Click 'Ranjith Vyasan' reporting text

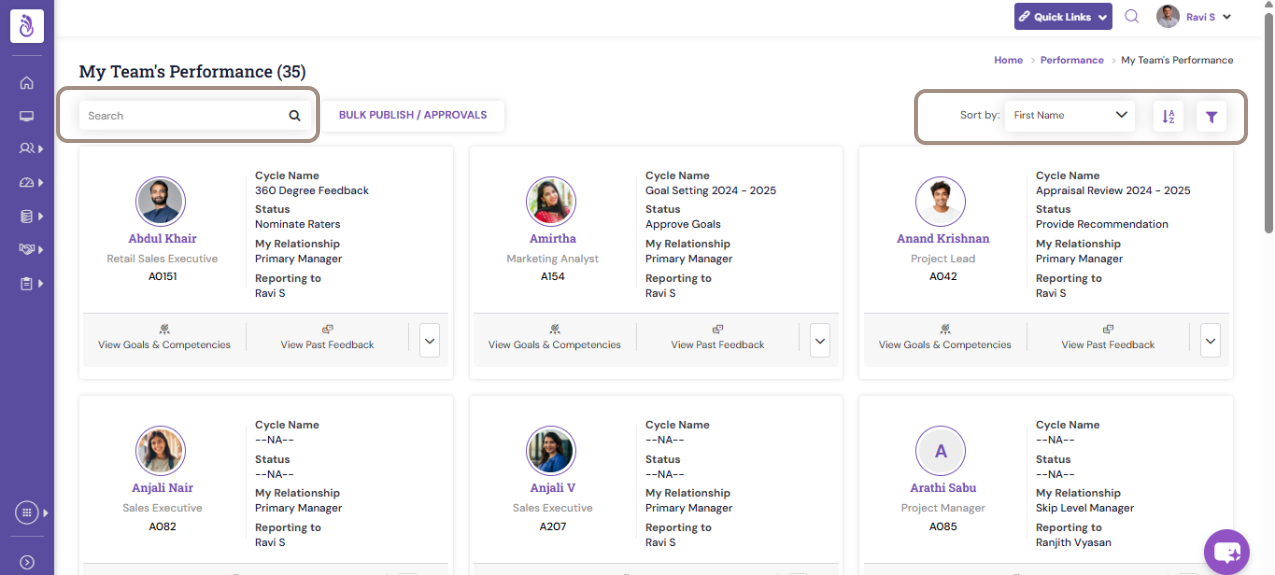pyautogui.click(x=1073, y=542)
